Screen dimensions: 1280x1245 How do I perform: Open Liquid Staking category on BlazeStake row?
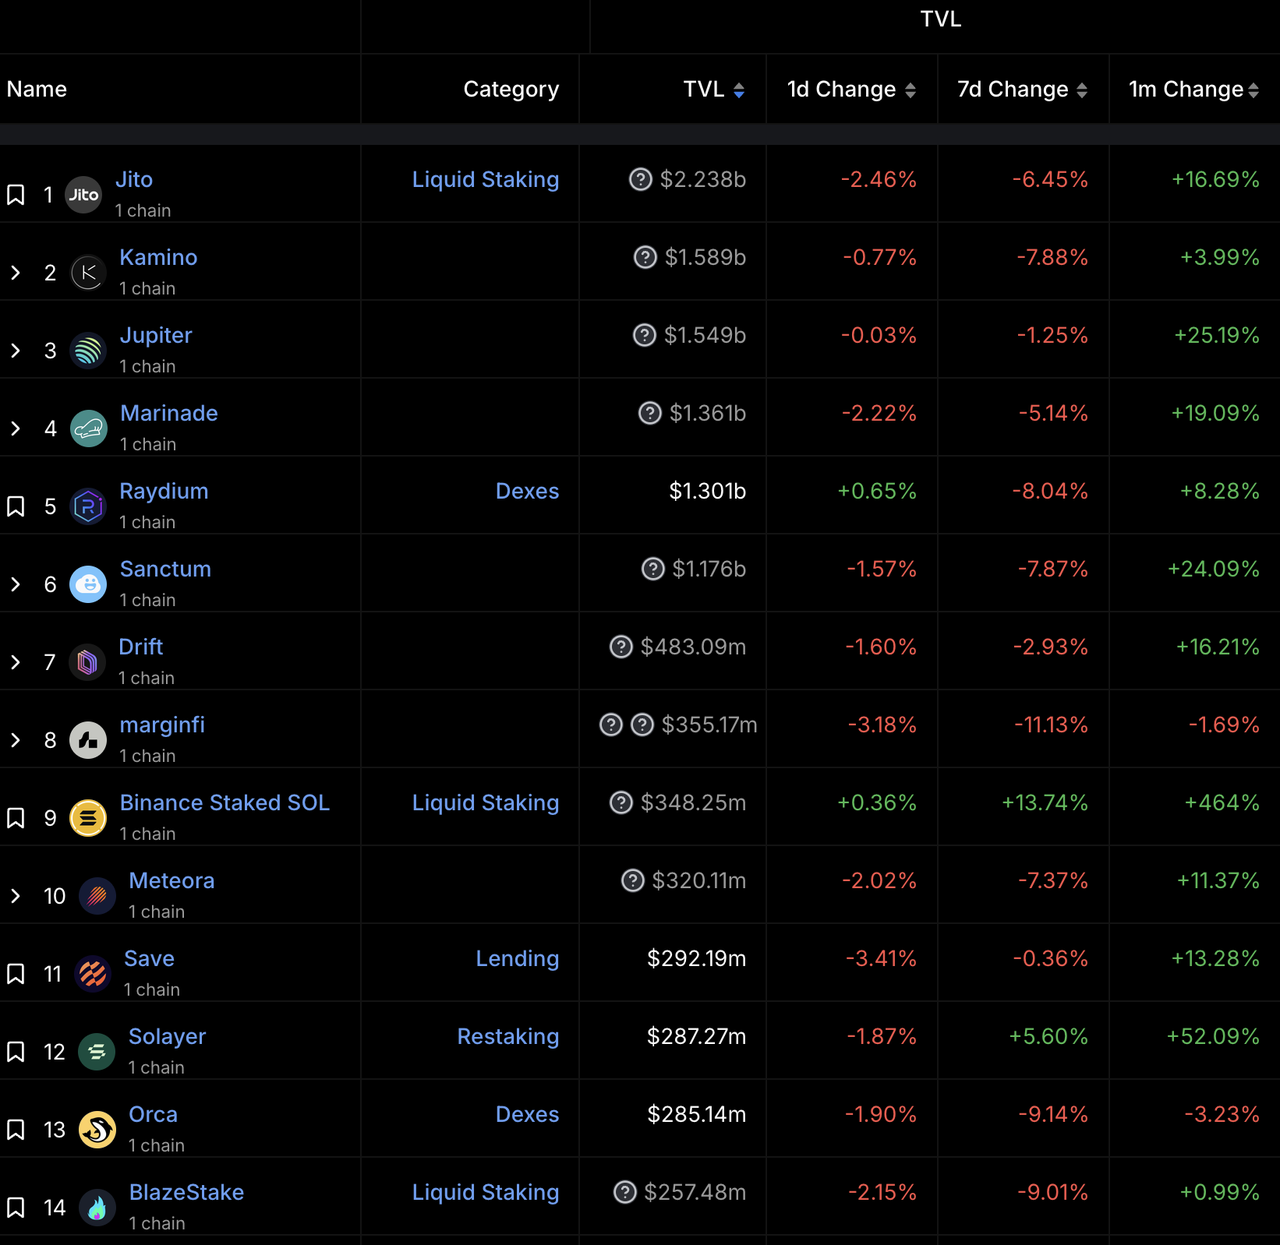(485, 1192)
